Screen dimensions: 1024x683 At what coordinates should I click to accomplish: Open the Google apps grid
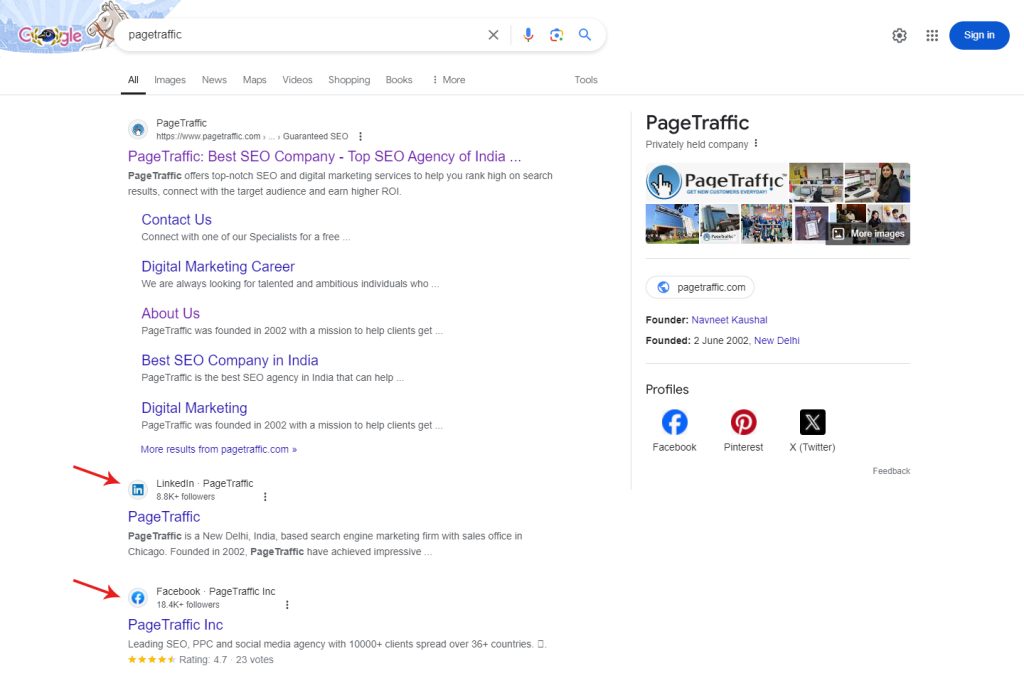click(x=932, y=35)
